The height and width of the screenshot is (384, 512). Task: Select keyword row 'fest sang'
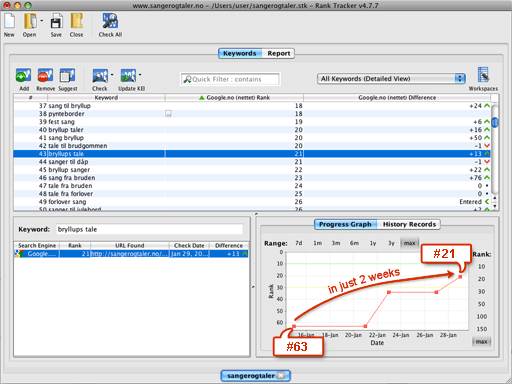[252, 122]
